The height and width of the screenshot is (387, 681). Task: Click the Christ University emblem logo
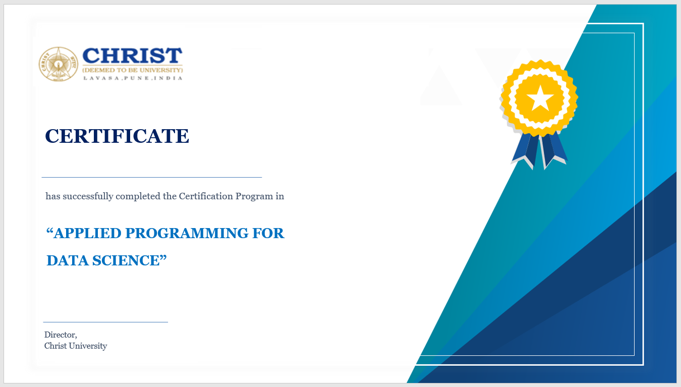(58, 64)
